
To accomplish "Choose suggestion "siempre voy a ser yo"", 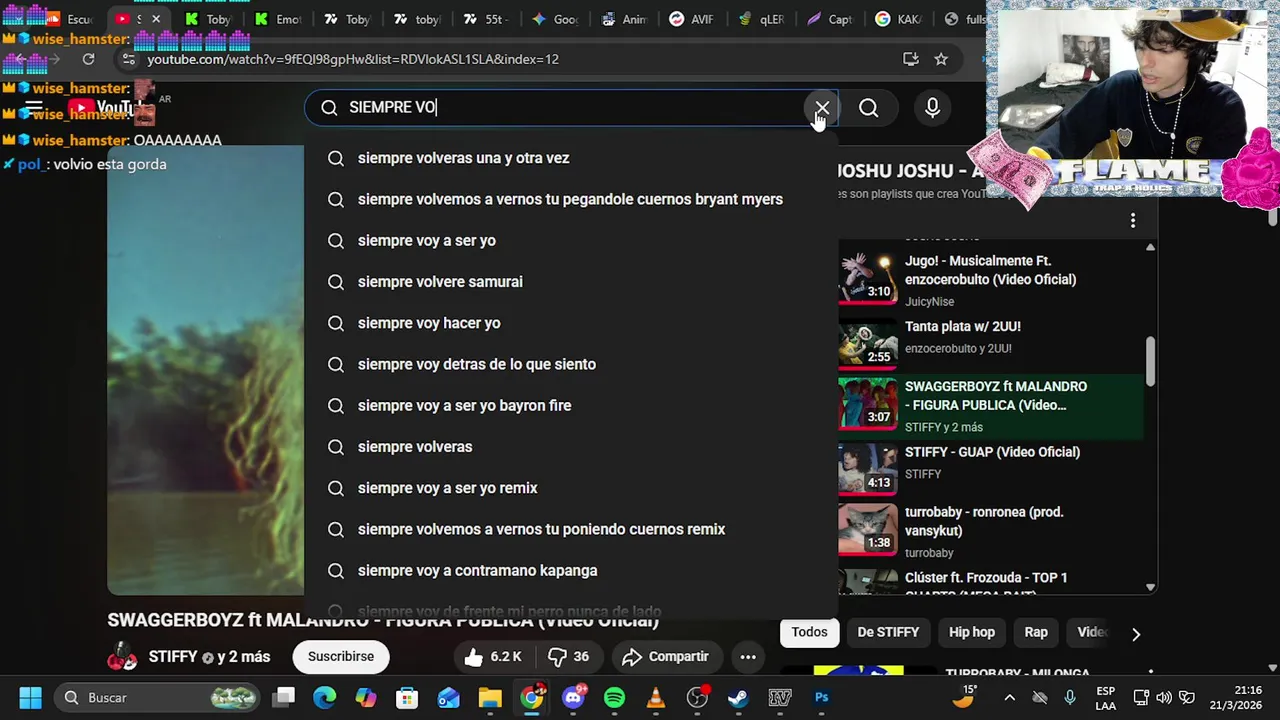I will pos(571,240).
